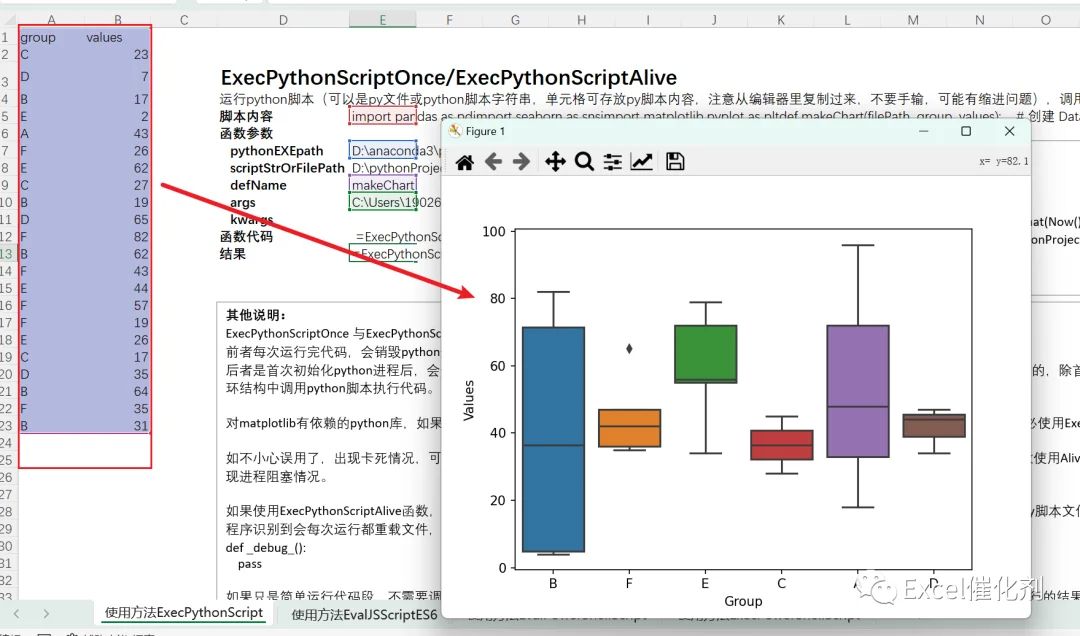Select the cell with value 57
This screenshot has width=1080, height=636.
(x=118, y=305)
